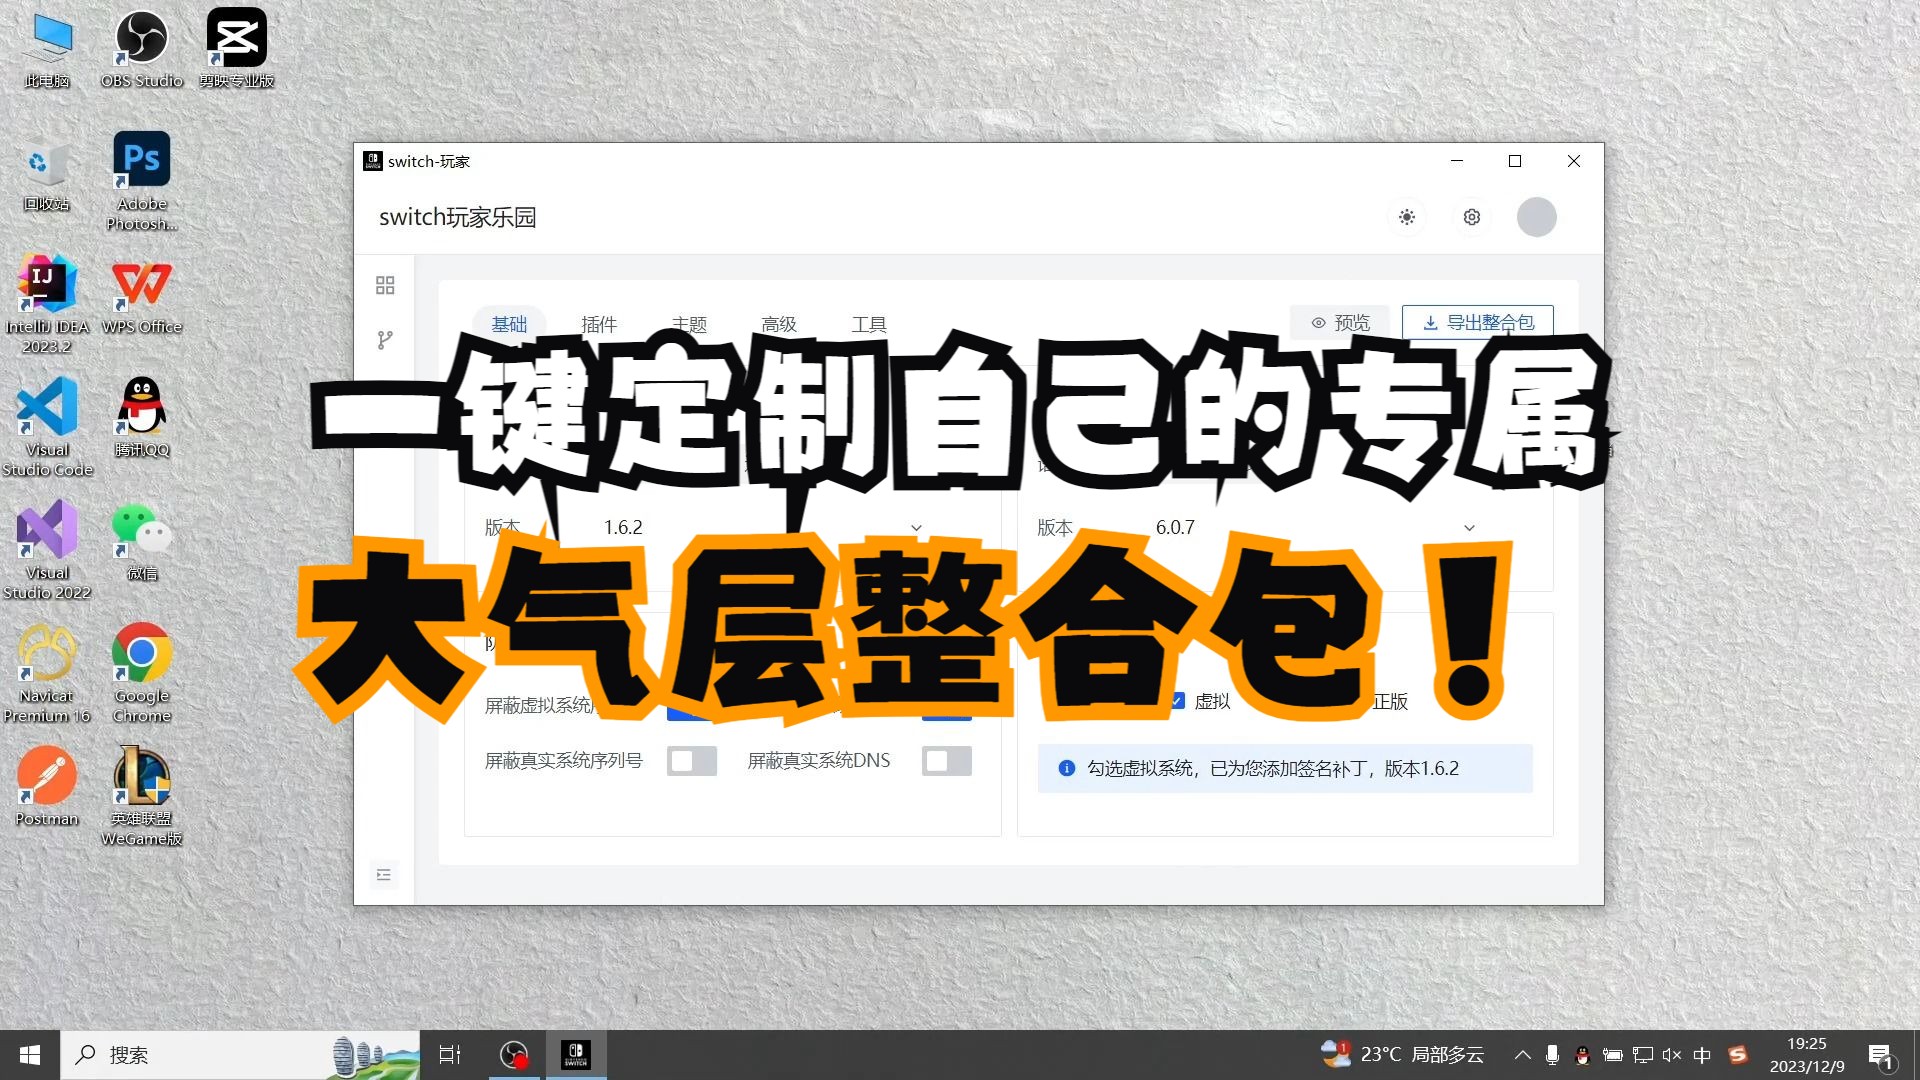Open QQ from the system tray

pyautogui.click(x=1583, y=1055)
